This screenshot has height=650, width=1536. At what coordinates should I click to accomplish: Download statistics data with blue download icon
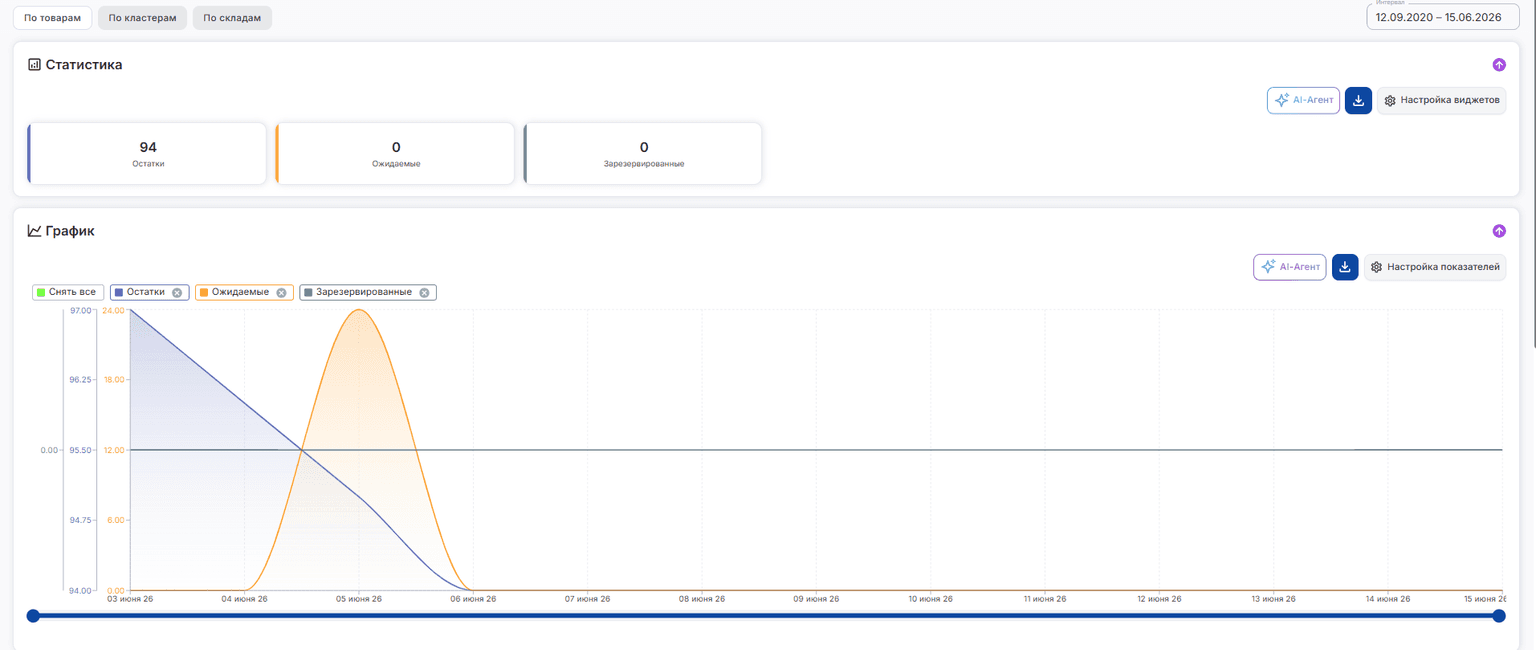[1358, 101]
